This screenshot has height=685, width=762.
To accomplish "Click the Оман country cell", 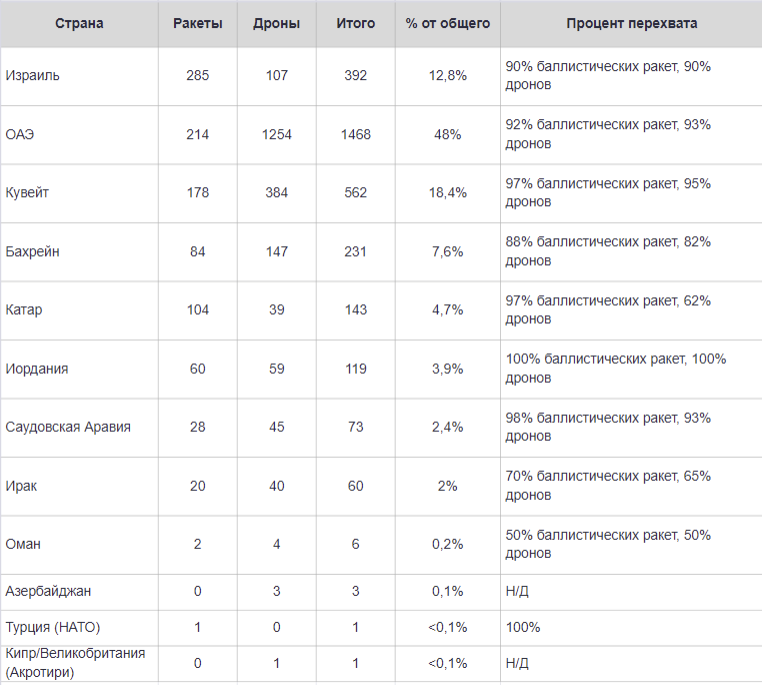I will 23,544.
